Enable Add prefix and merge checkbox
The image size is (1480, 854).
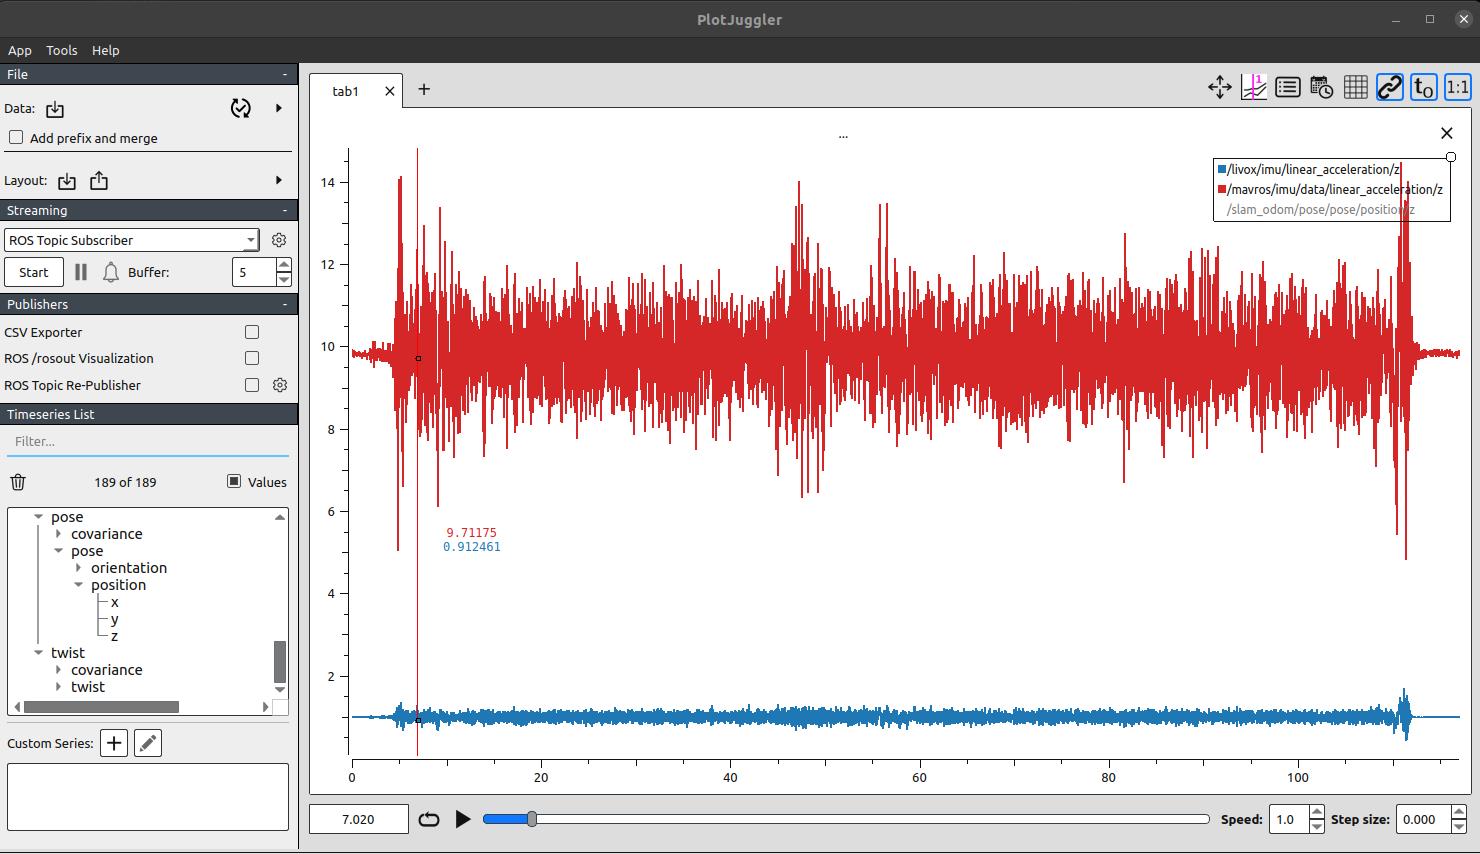(x=16, y=138)
